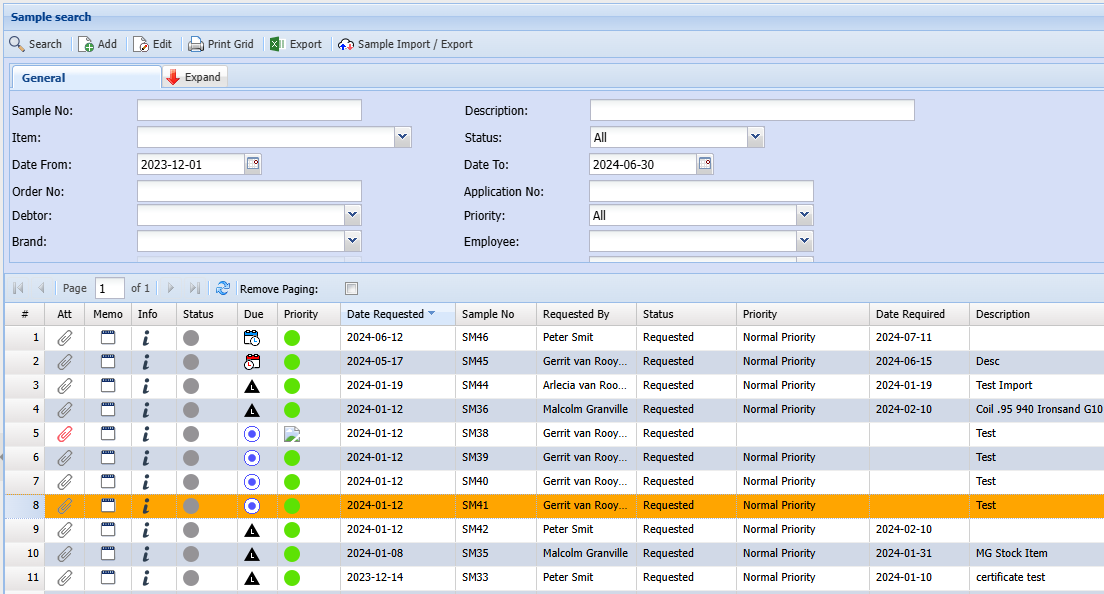This screenshot has height=594, width=1104.
Task: Open the Item dropdown list
Action: click(402, 138)
